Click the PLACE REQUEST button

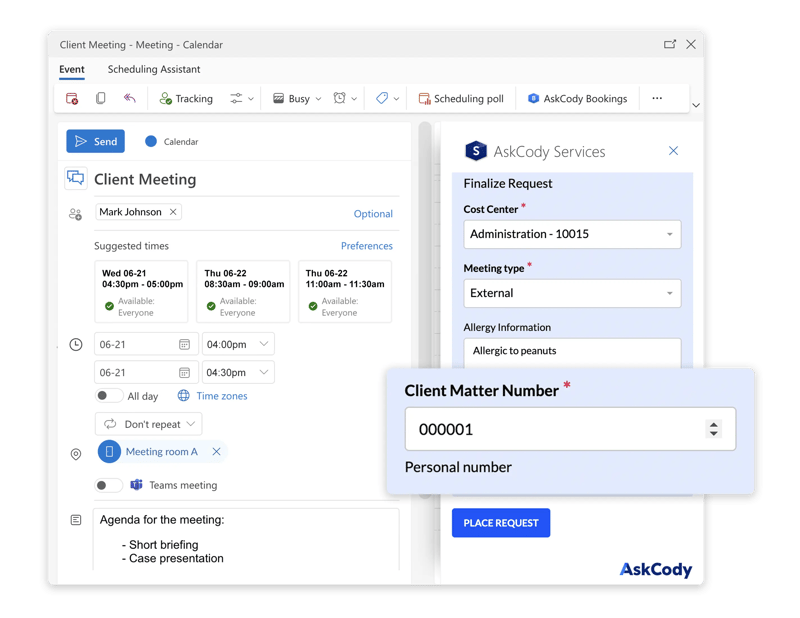pos(501,523)
